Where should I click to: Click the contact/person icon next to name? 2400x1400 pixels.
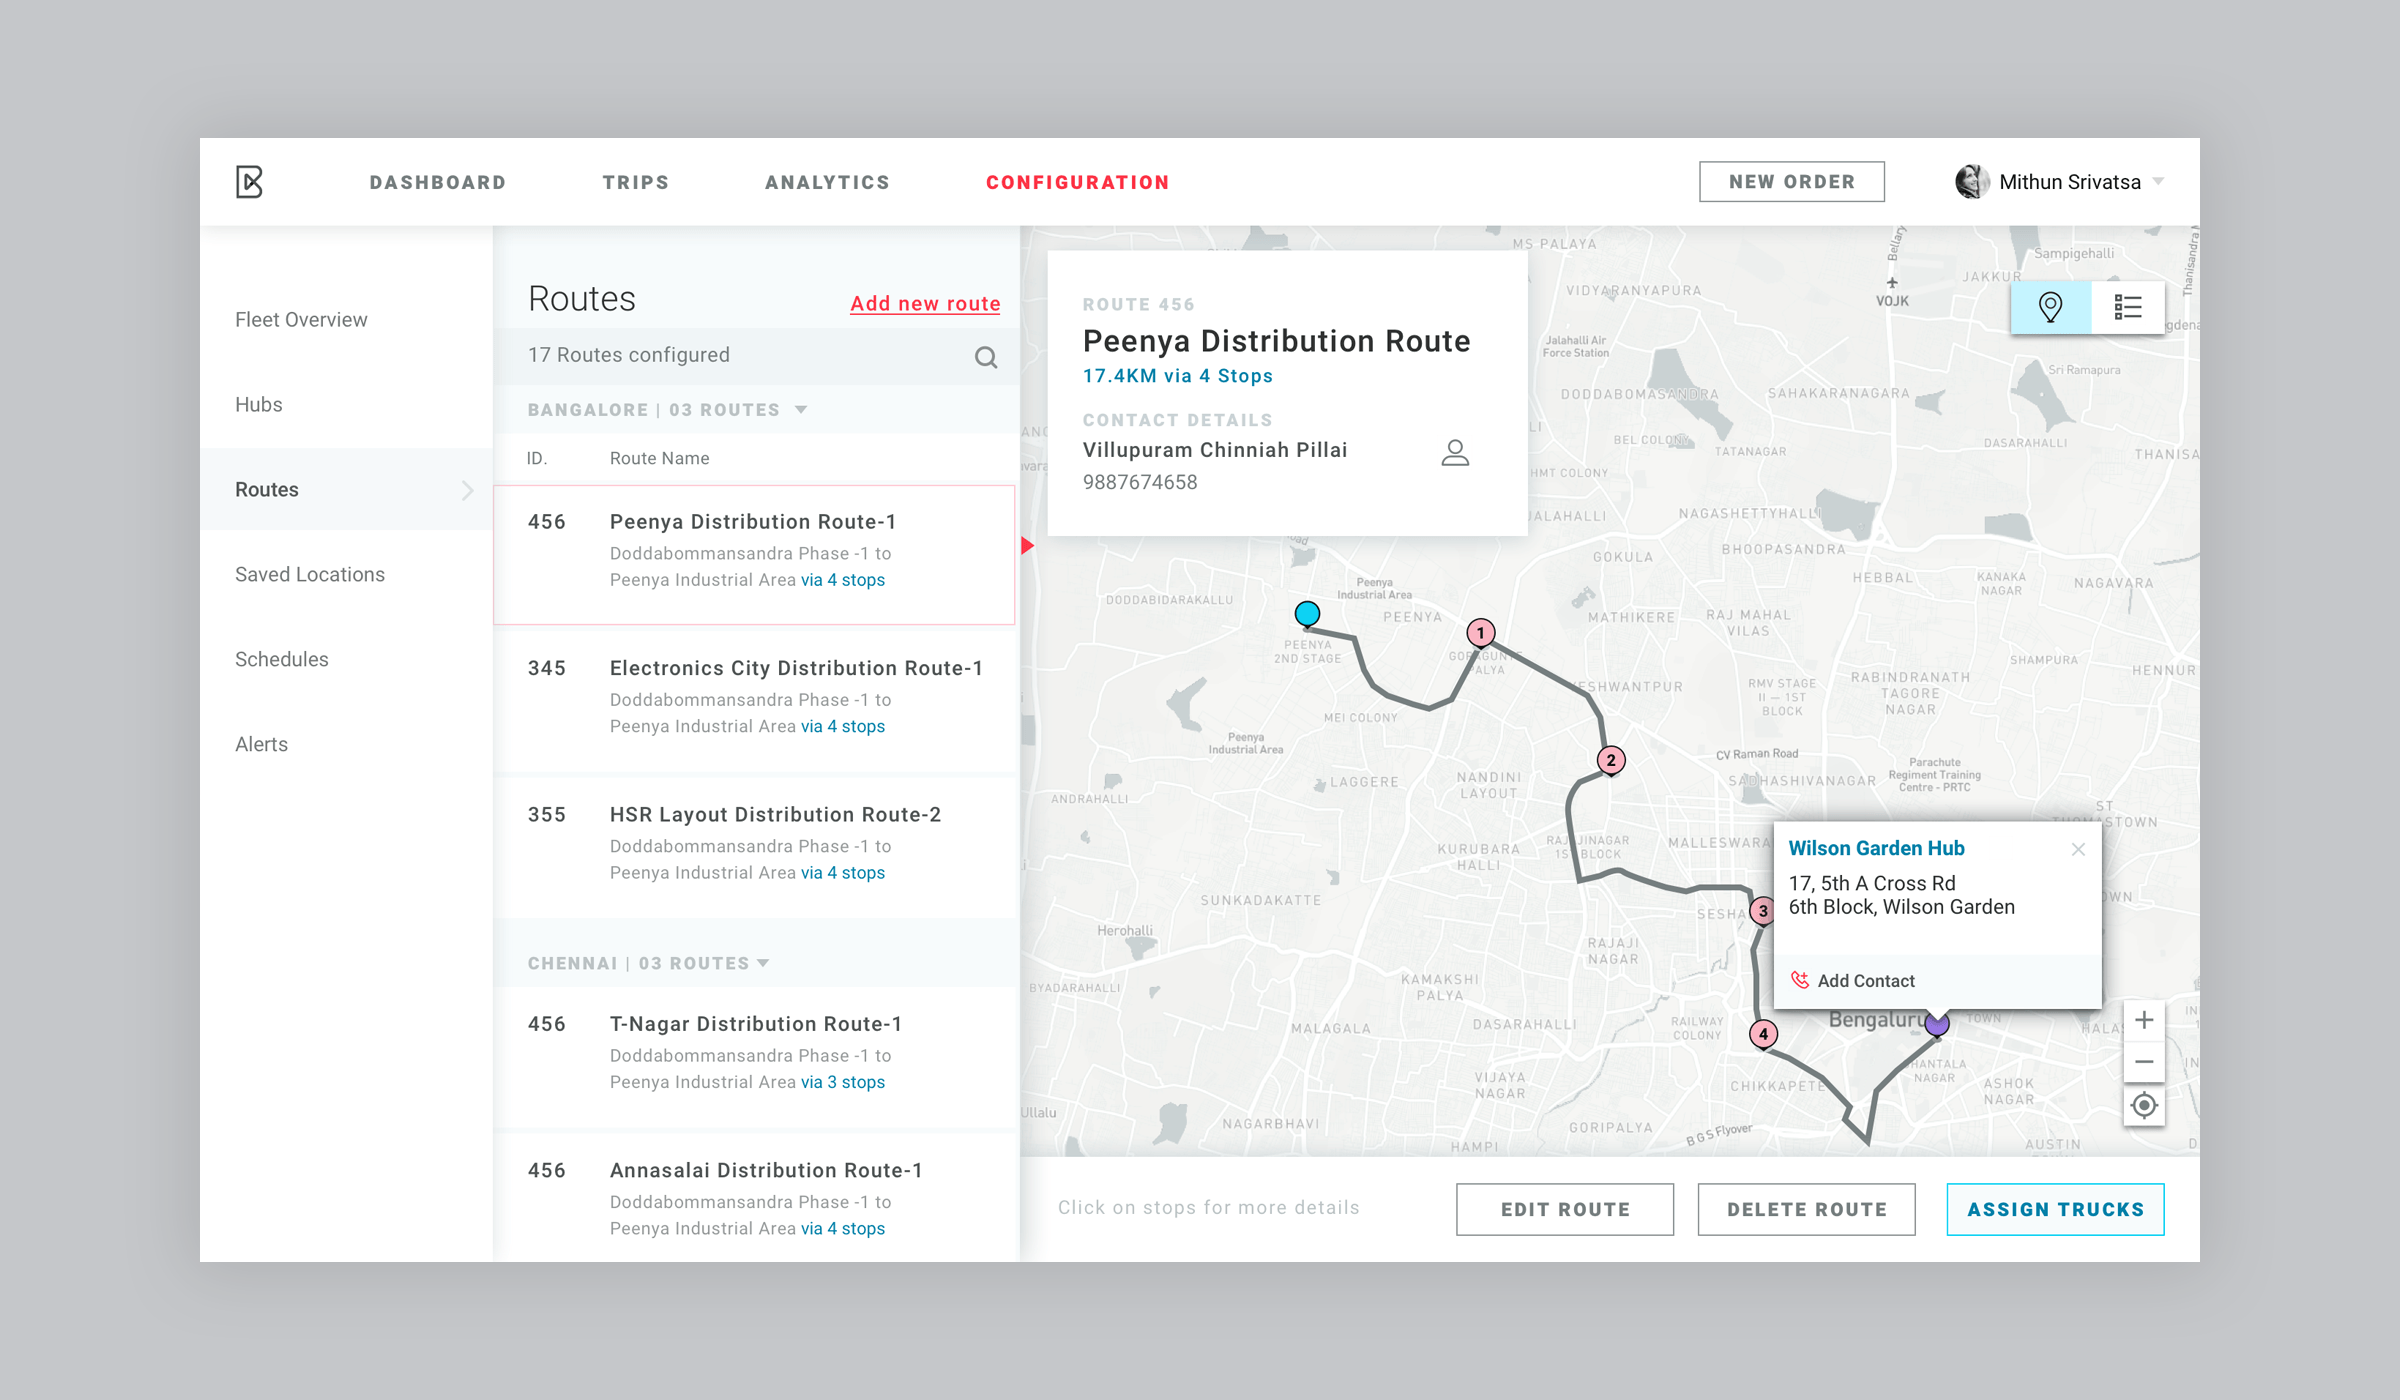[x=1455, y=450]
